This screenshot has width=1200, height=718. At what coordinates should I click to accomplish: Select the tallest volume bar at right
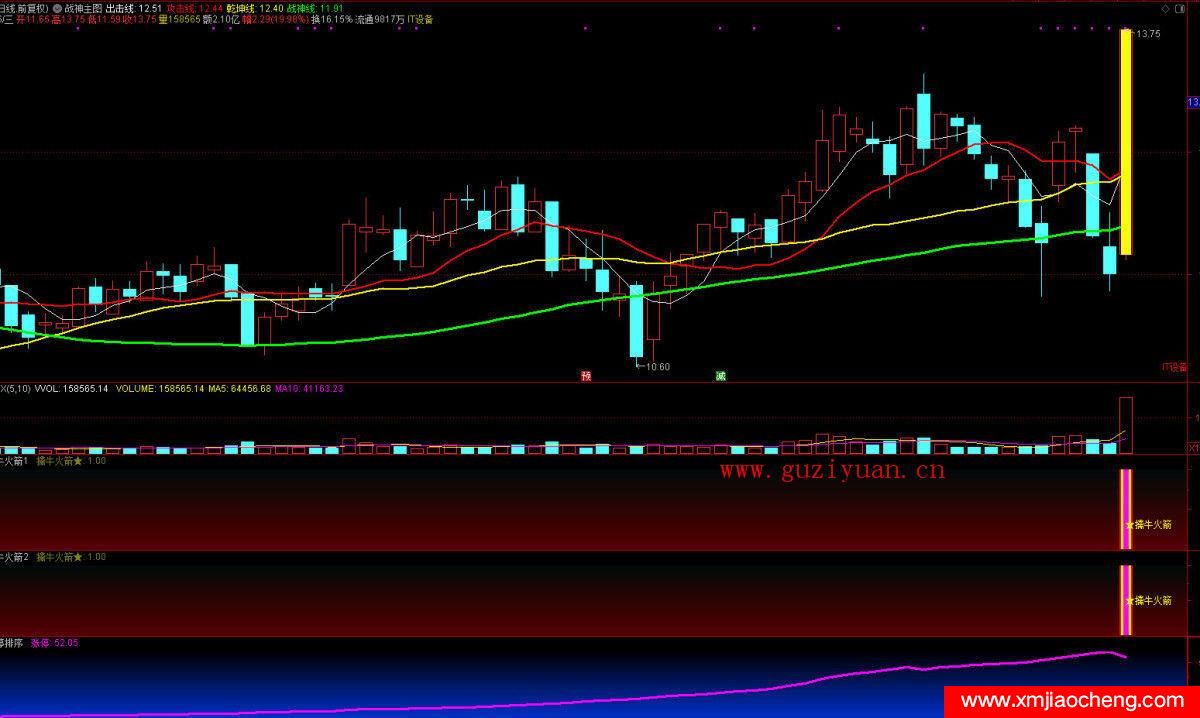1125,425
